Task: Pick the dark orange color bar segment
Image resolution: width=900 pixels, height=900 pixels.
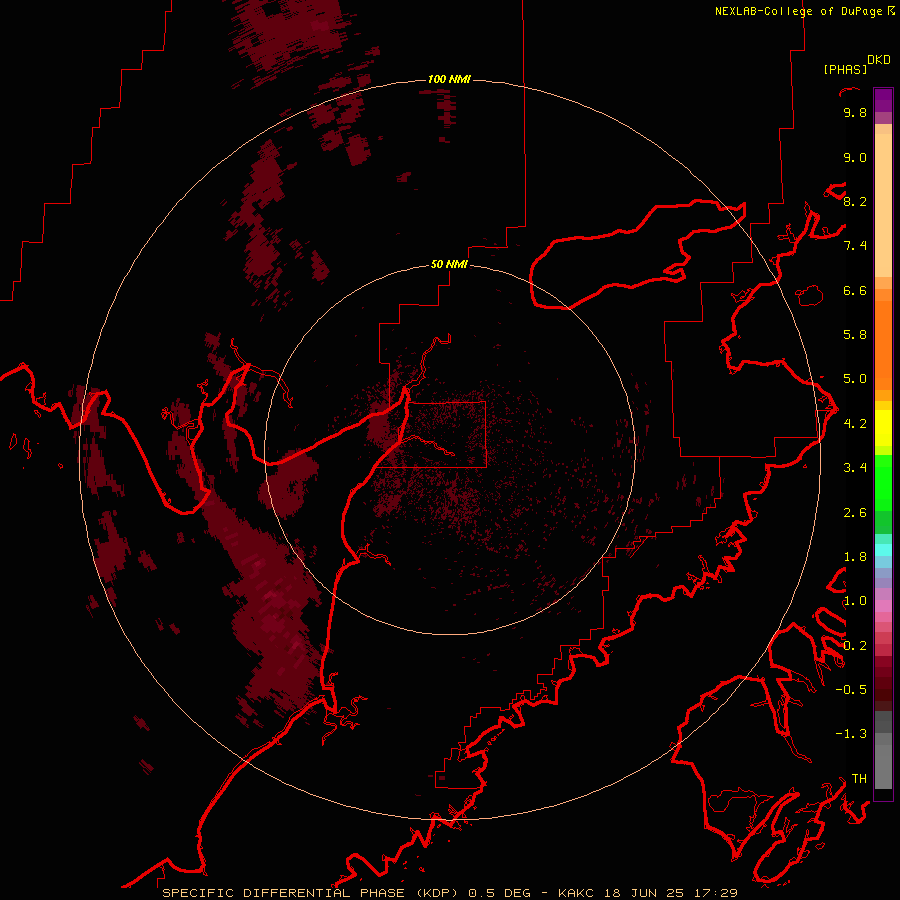Action: (x=883, y=346)
